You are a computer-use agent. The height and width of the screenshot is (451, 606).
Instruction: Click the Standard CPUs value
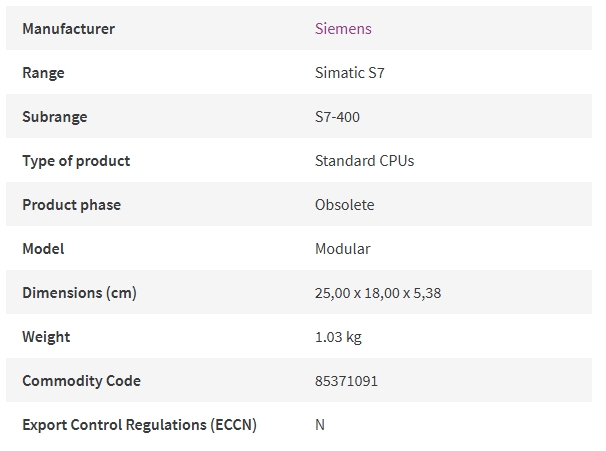364,161
